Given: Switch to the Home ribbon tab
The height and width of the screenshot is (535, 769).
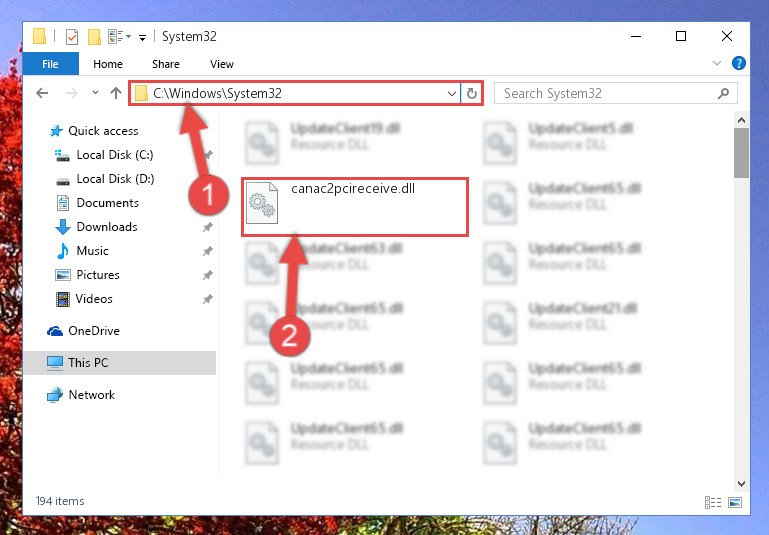Looking at the screenshot, I should 108,64.
